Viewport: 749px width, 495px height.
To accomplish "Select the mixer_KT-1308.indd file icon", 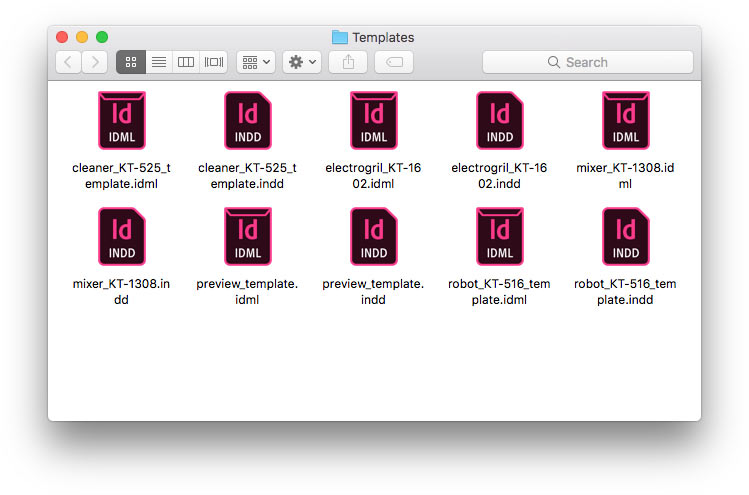I will click(x=121, y=236).
